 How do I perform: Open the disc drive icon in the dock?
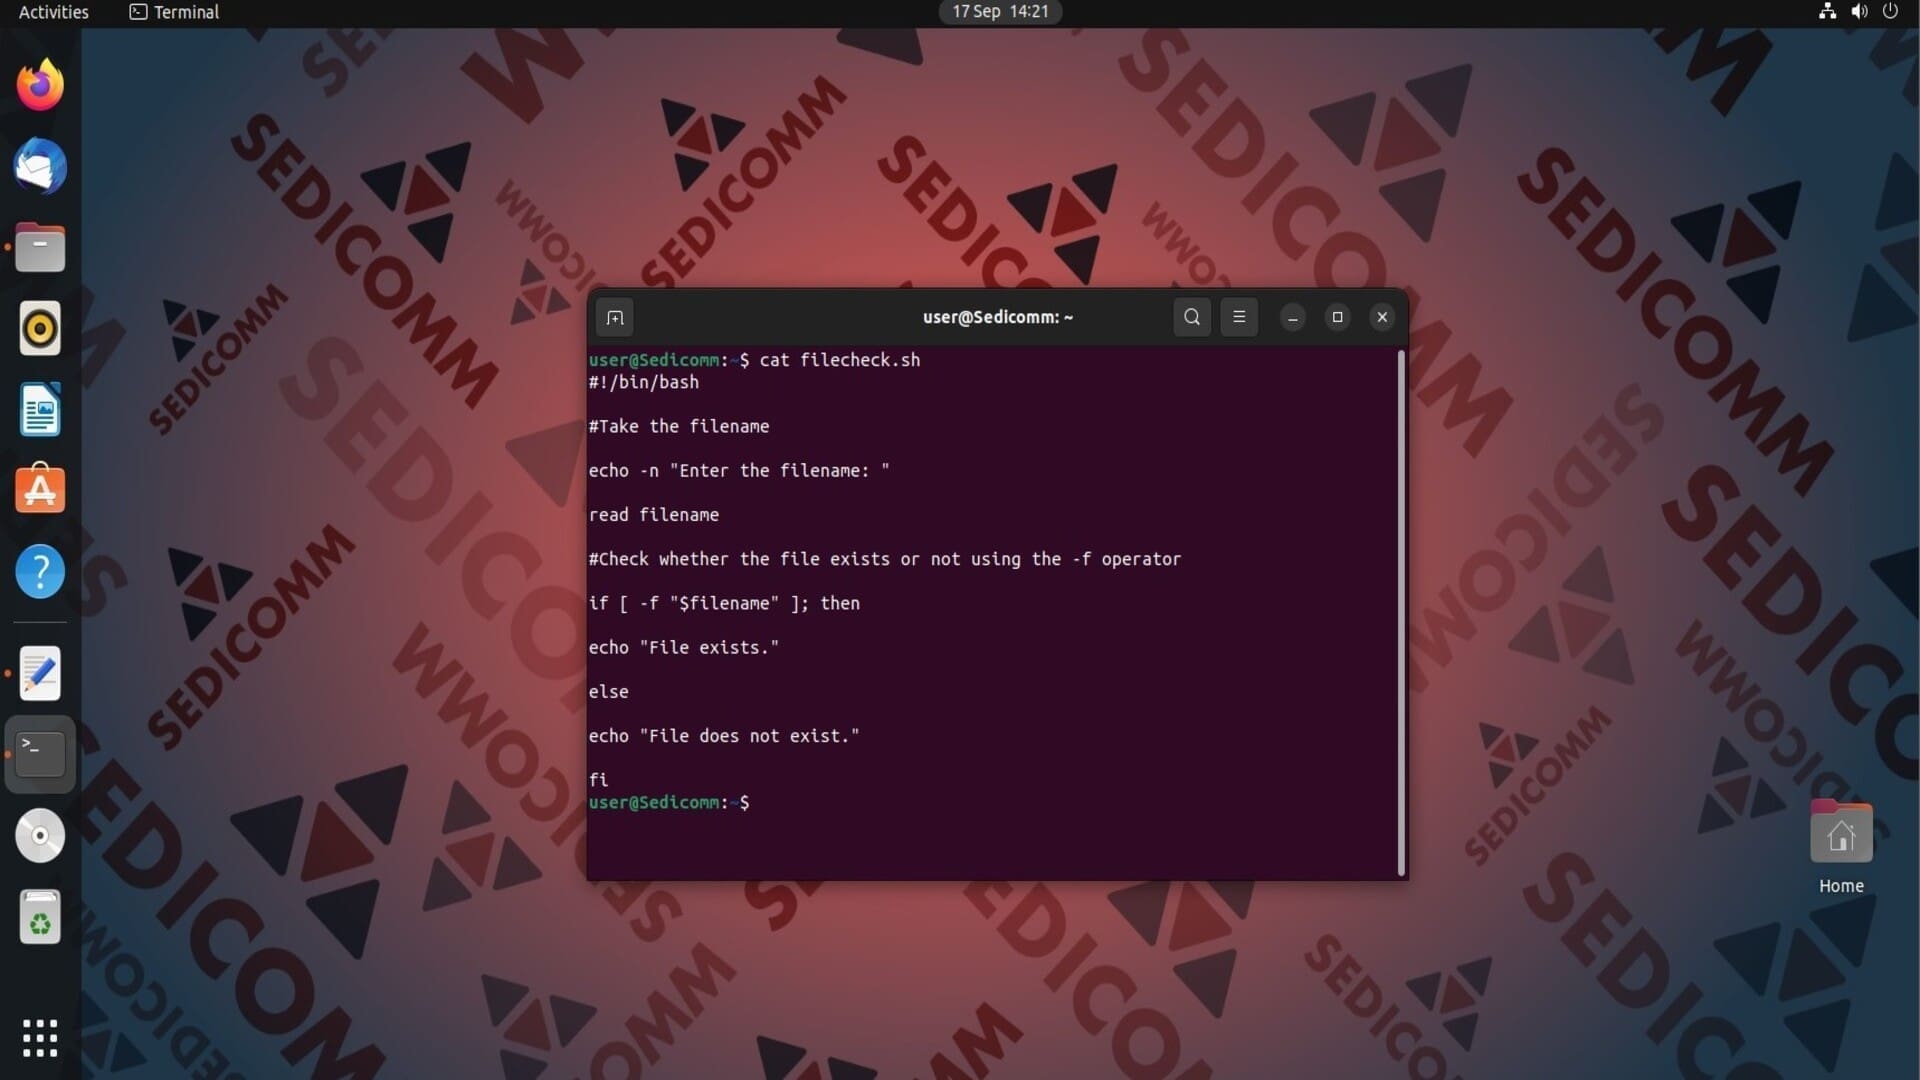click(40, 835)
